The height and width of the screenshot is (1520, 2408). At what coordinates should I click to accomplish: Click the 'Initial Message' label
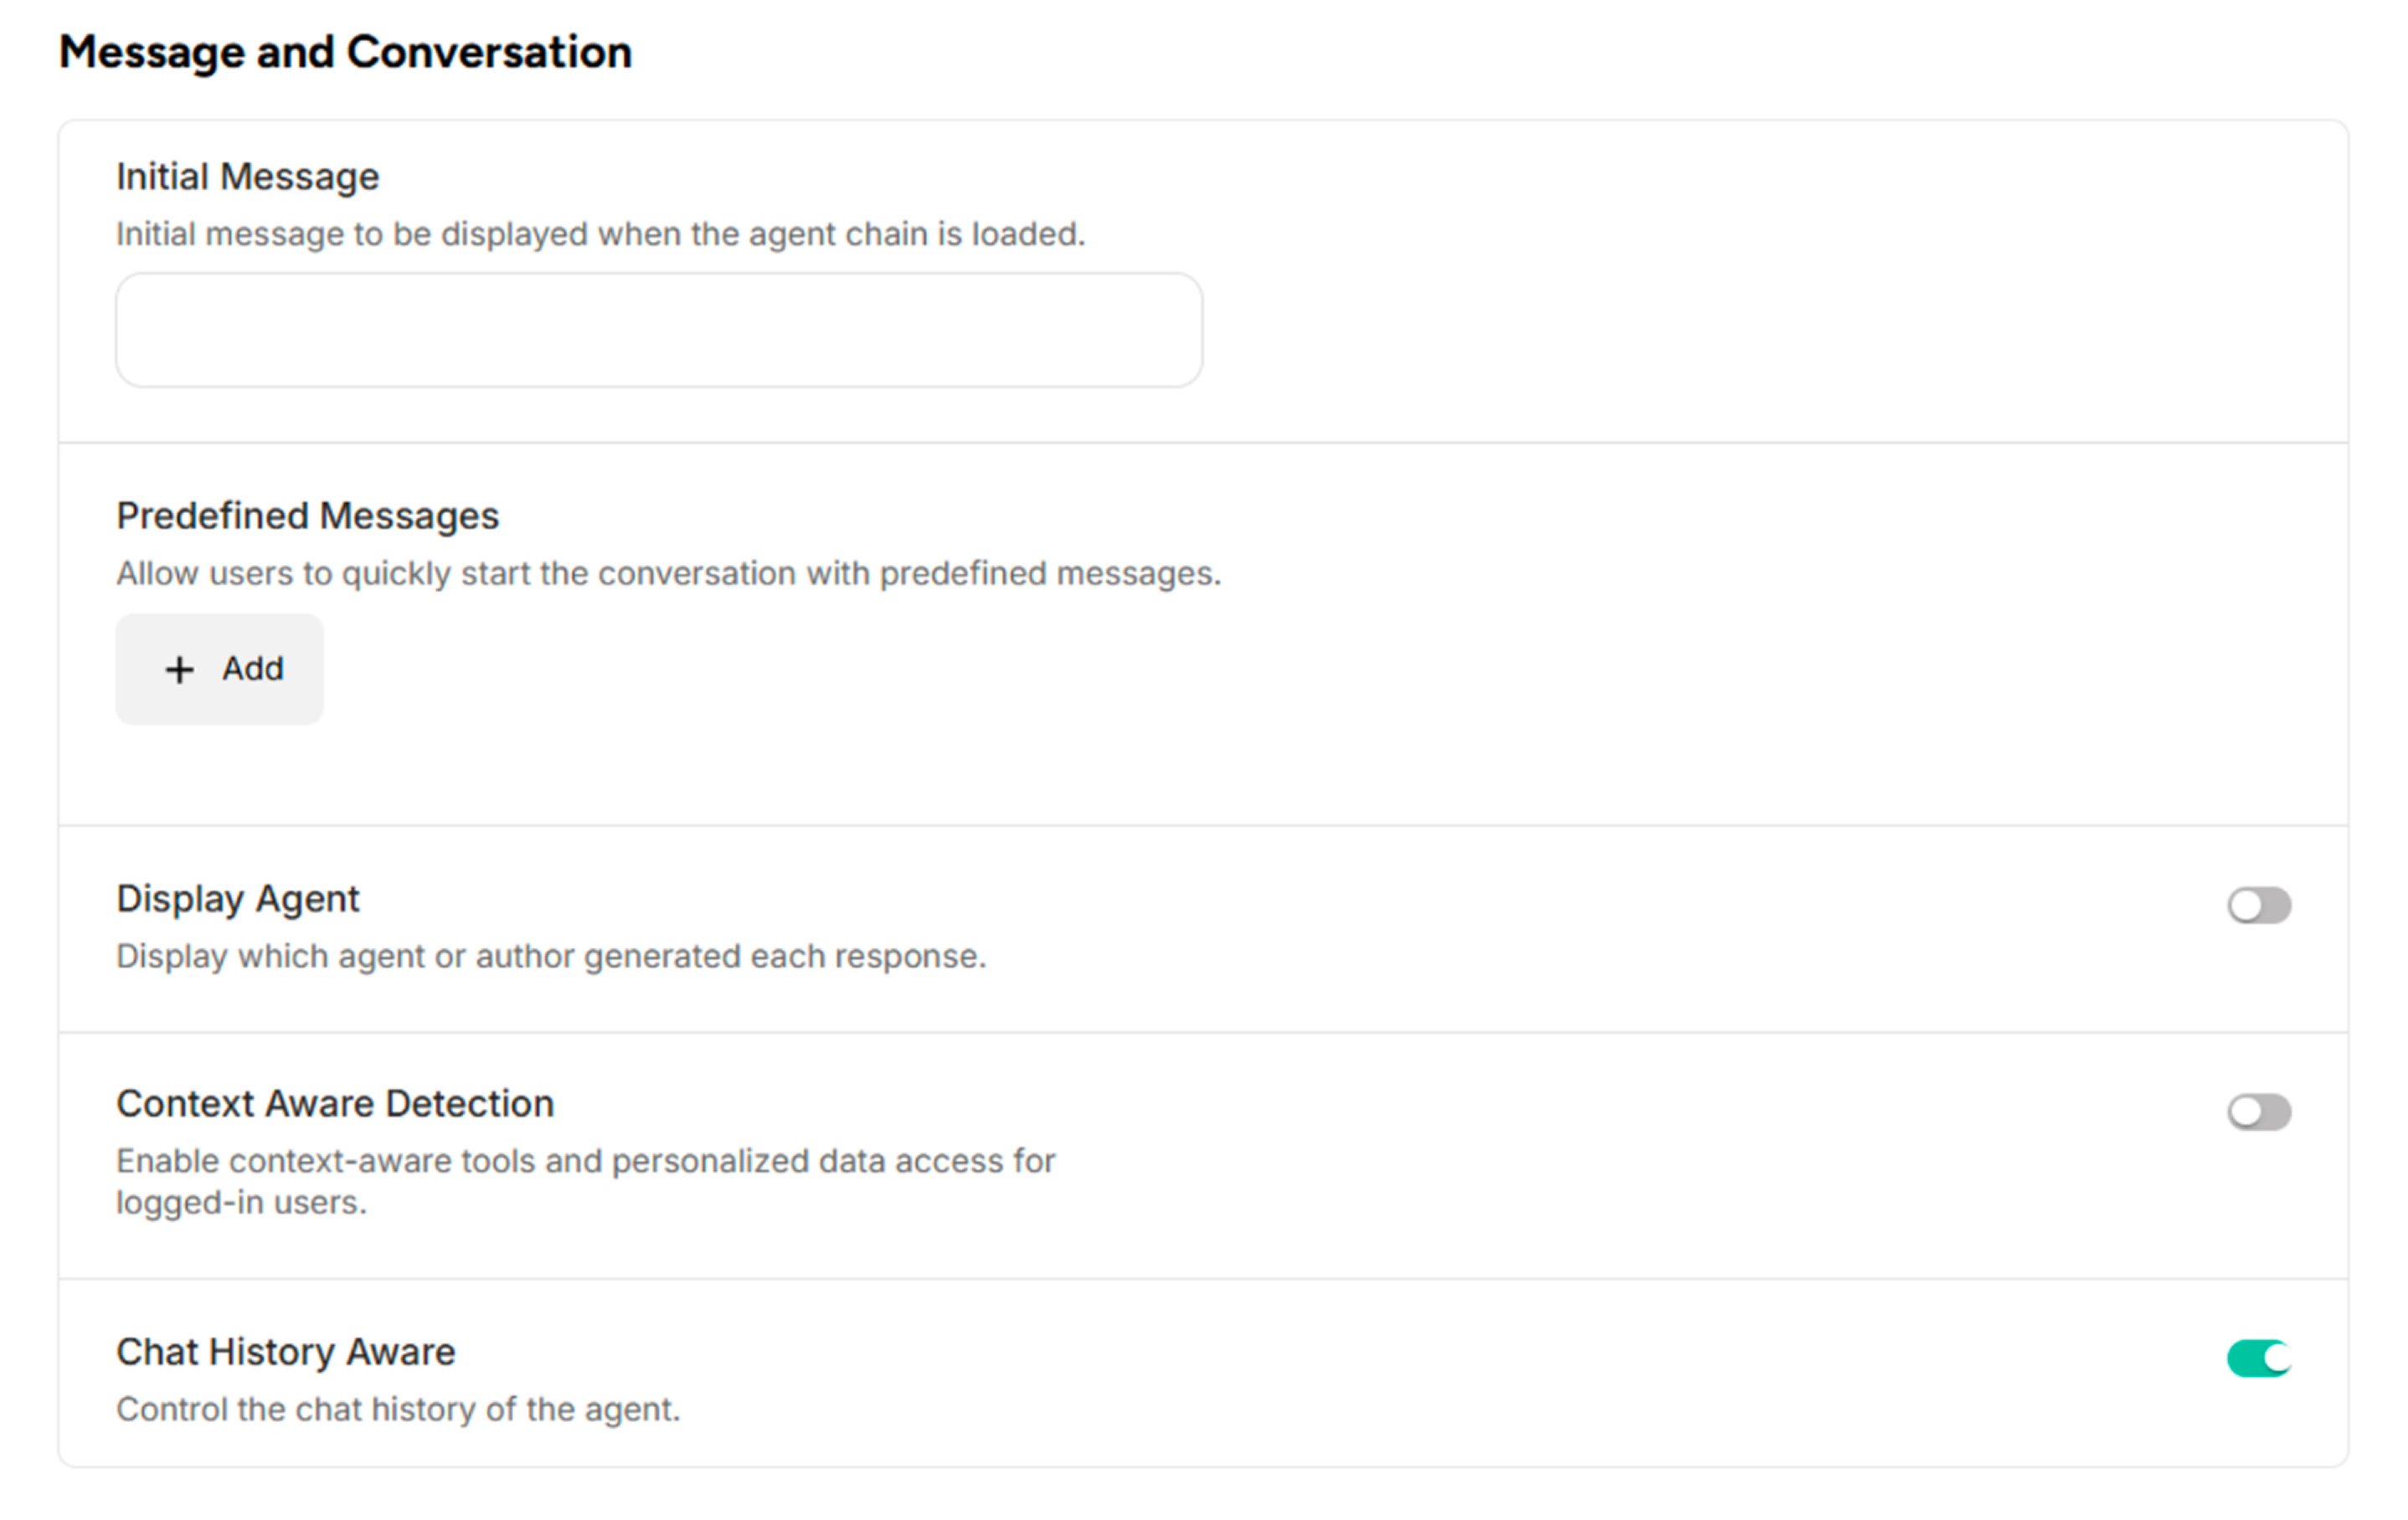[248, 177]
